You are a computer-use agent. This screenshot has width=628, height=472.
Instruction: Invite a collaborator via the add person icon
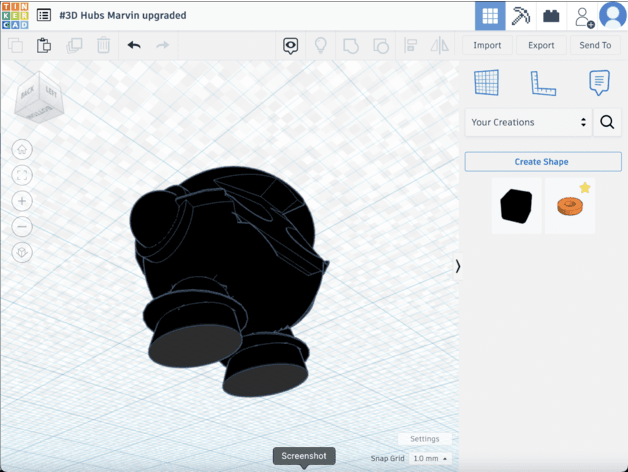pyautogui.click(x=583, y=17)
